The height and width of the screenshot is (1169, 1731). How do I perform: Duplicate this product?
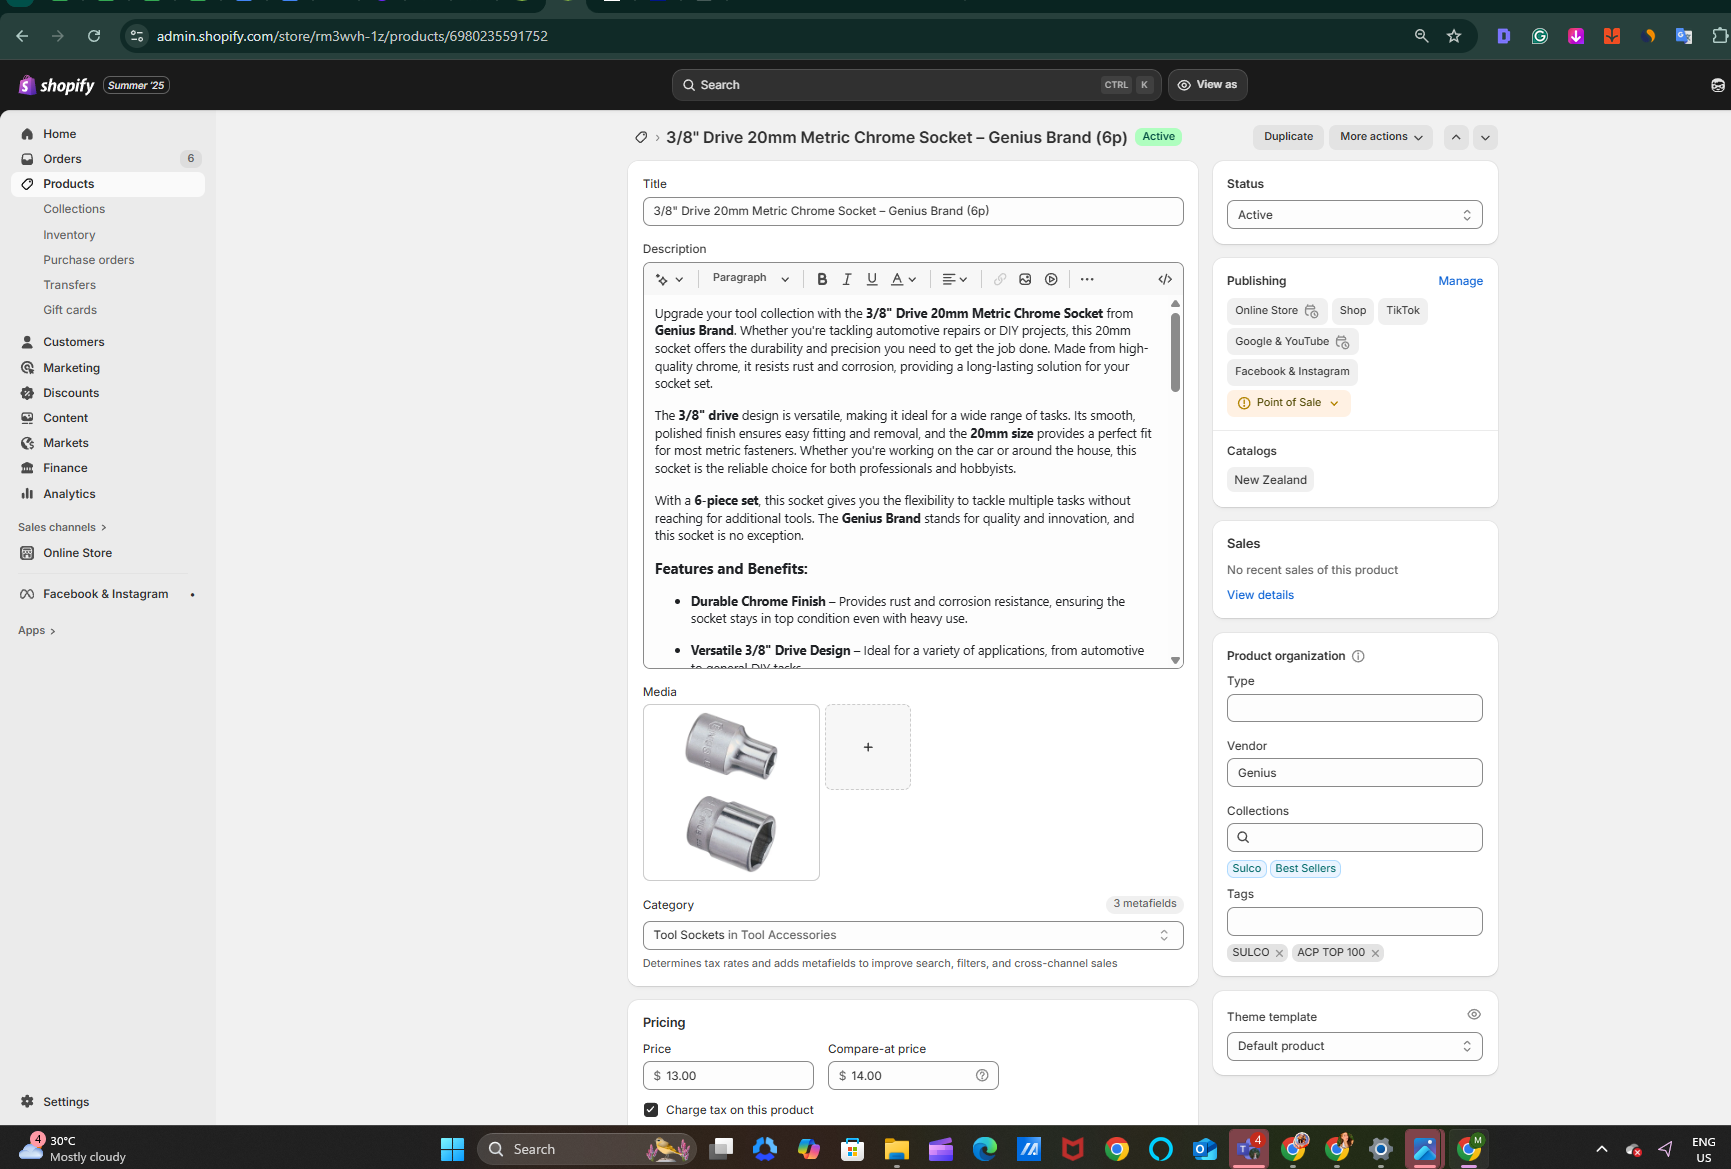[x=1288, y=137]
